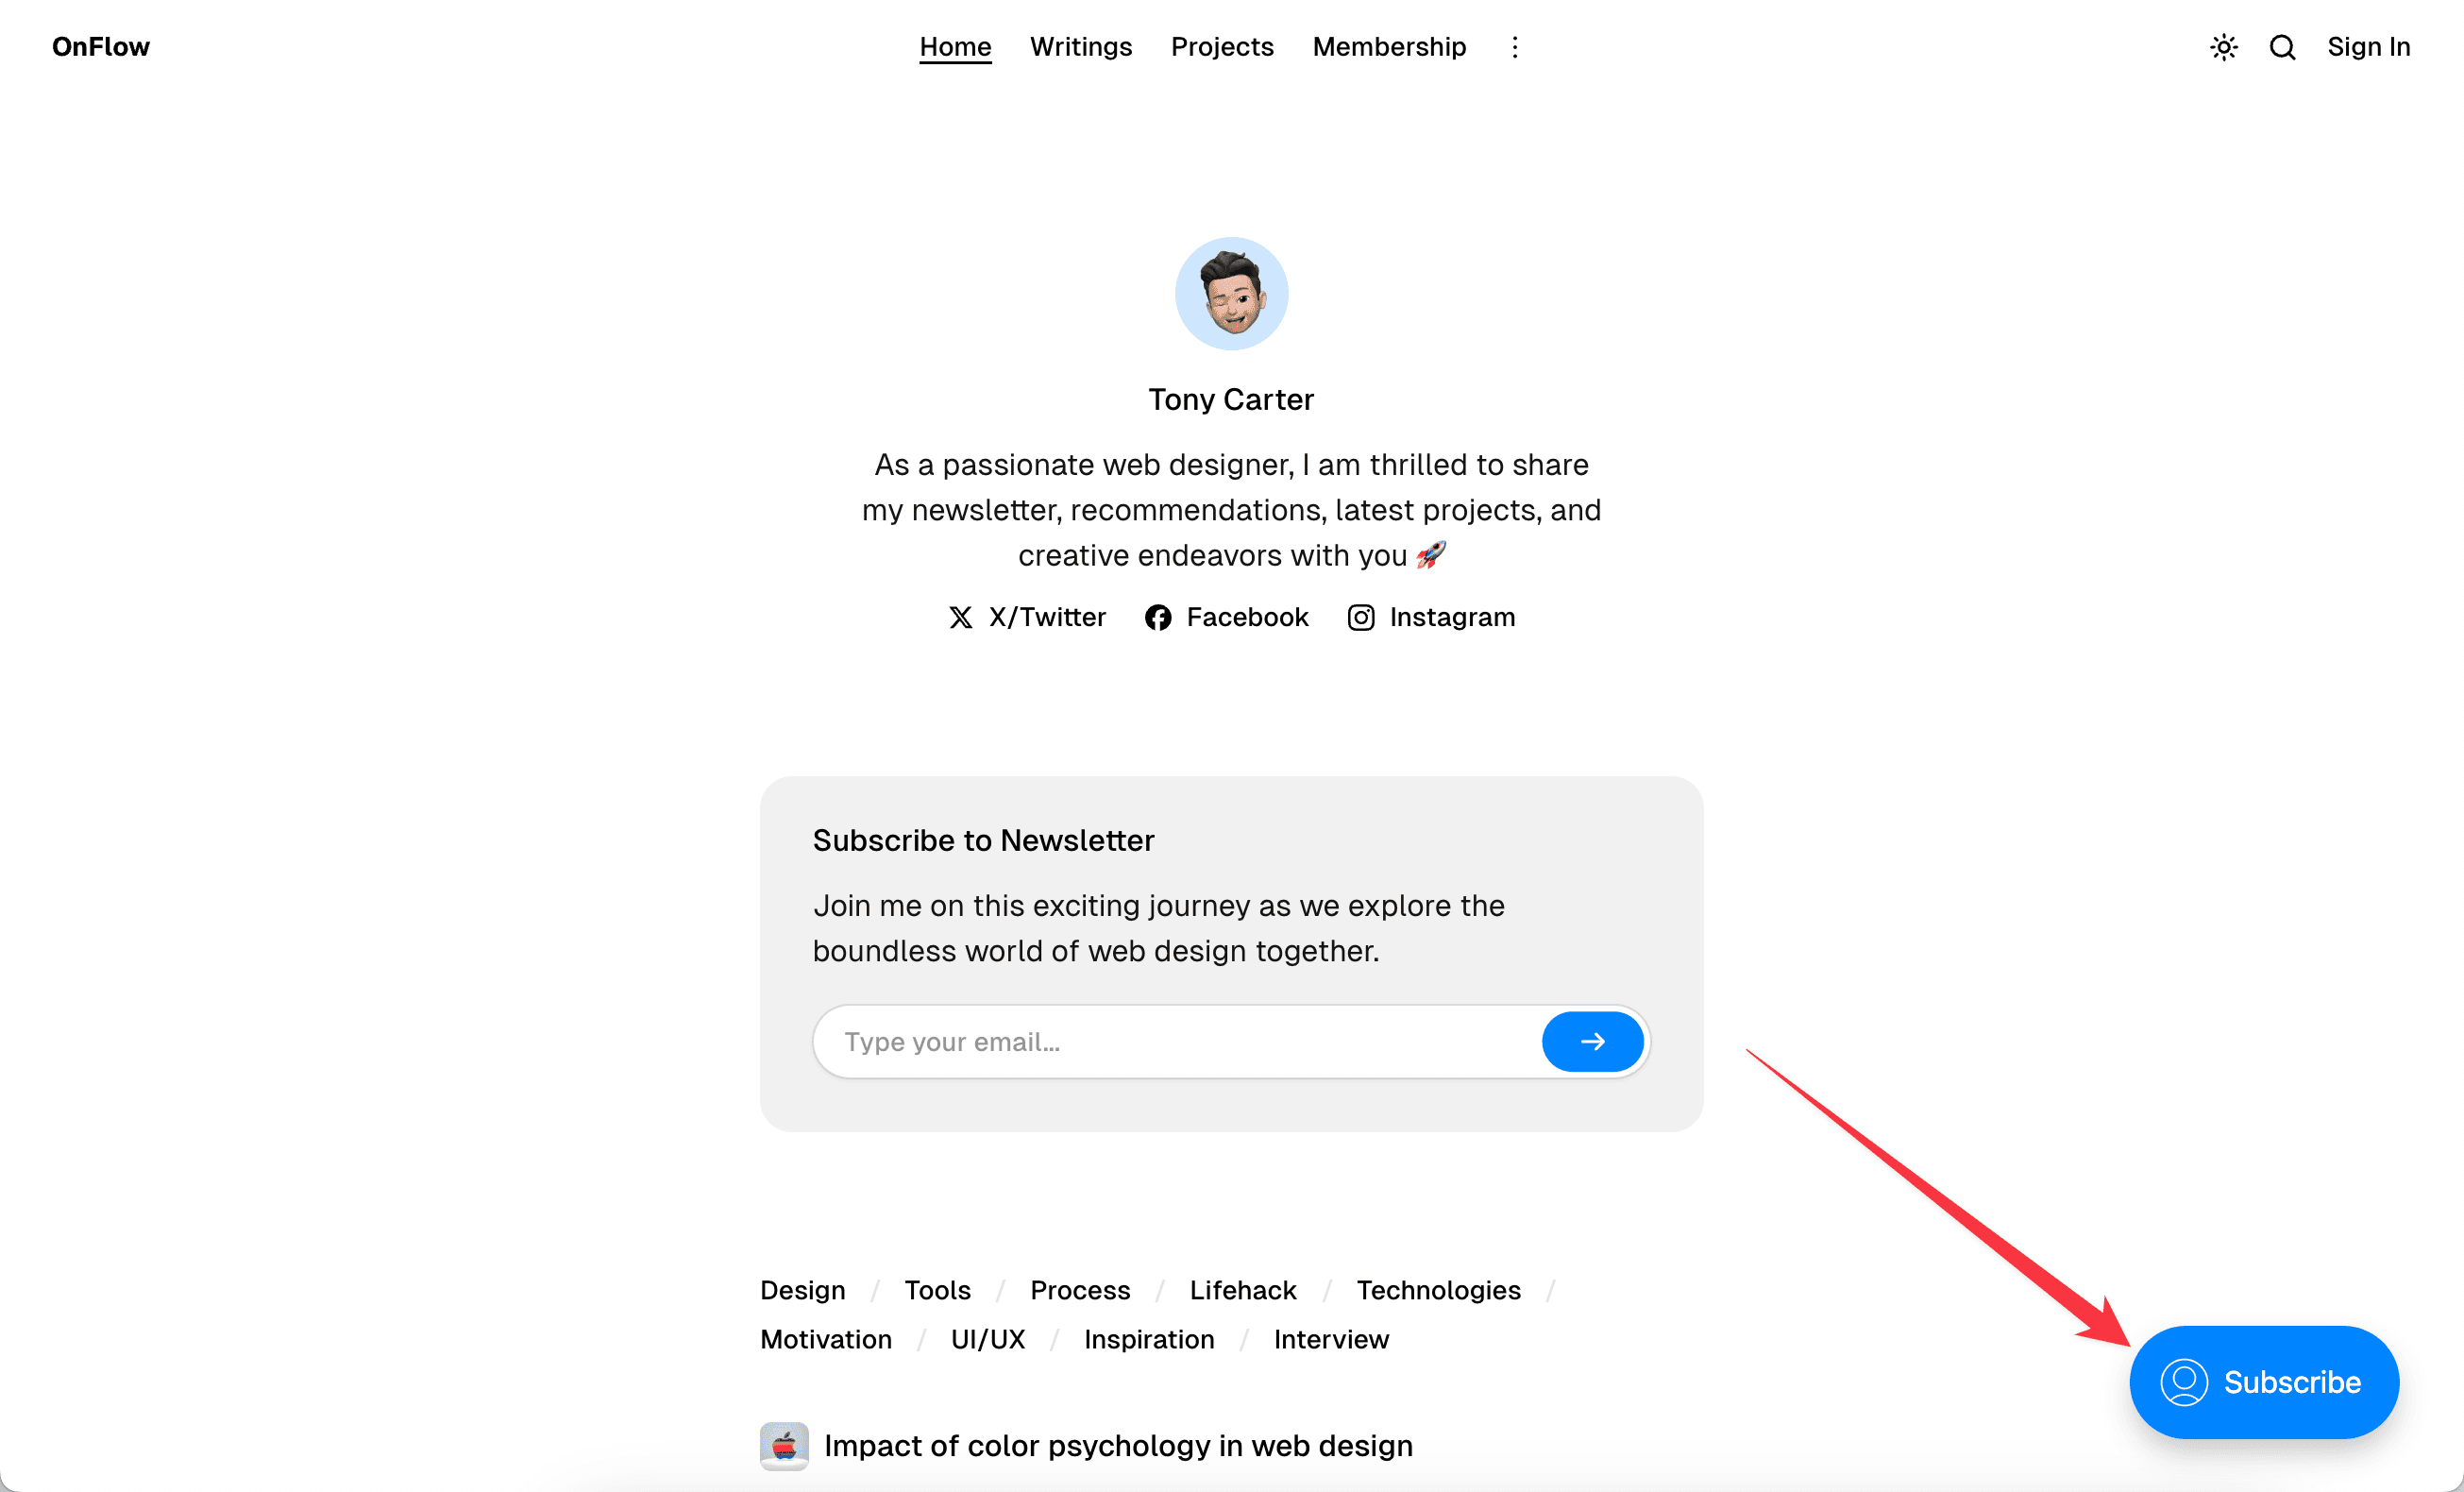This screenshot has height=1492, width=2464.
Task: Click the arrow submit button in email field
Action: click(1593, 1042)
